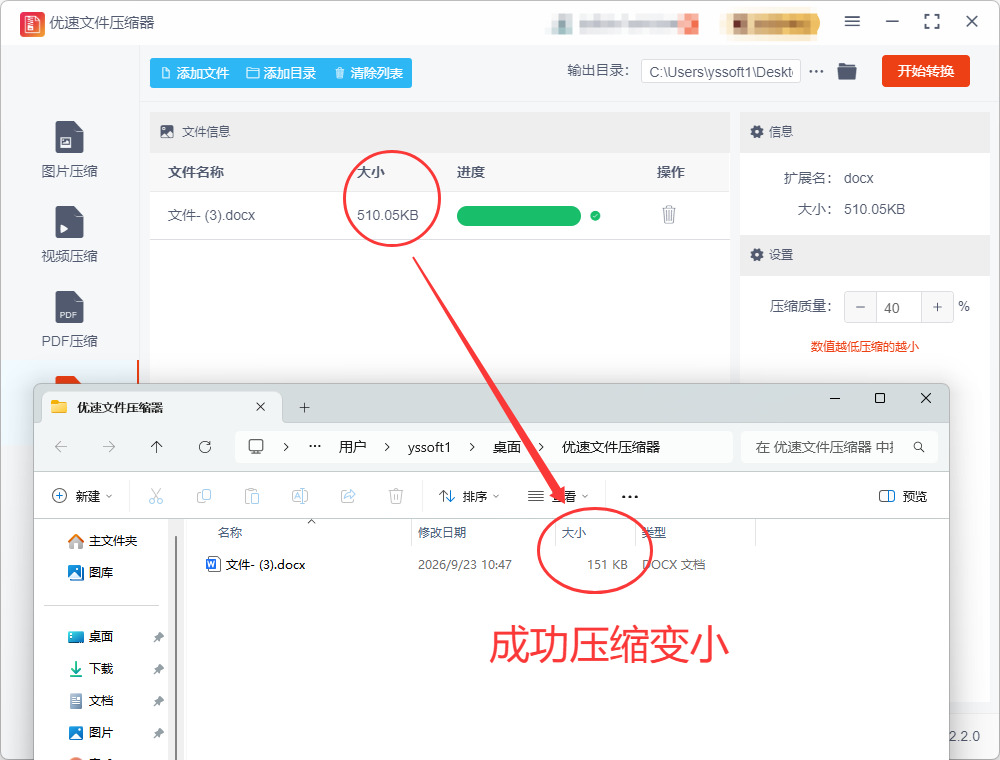Screen dimensions: 1000x760
Task: Open the 图片压缩 image compression module
Action: 69,149
